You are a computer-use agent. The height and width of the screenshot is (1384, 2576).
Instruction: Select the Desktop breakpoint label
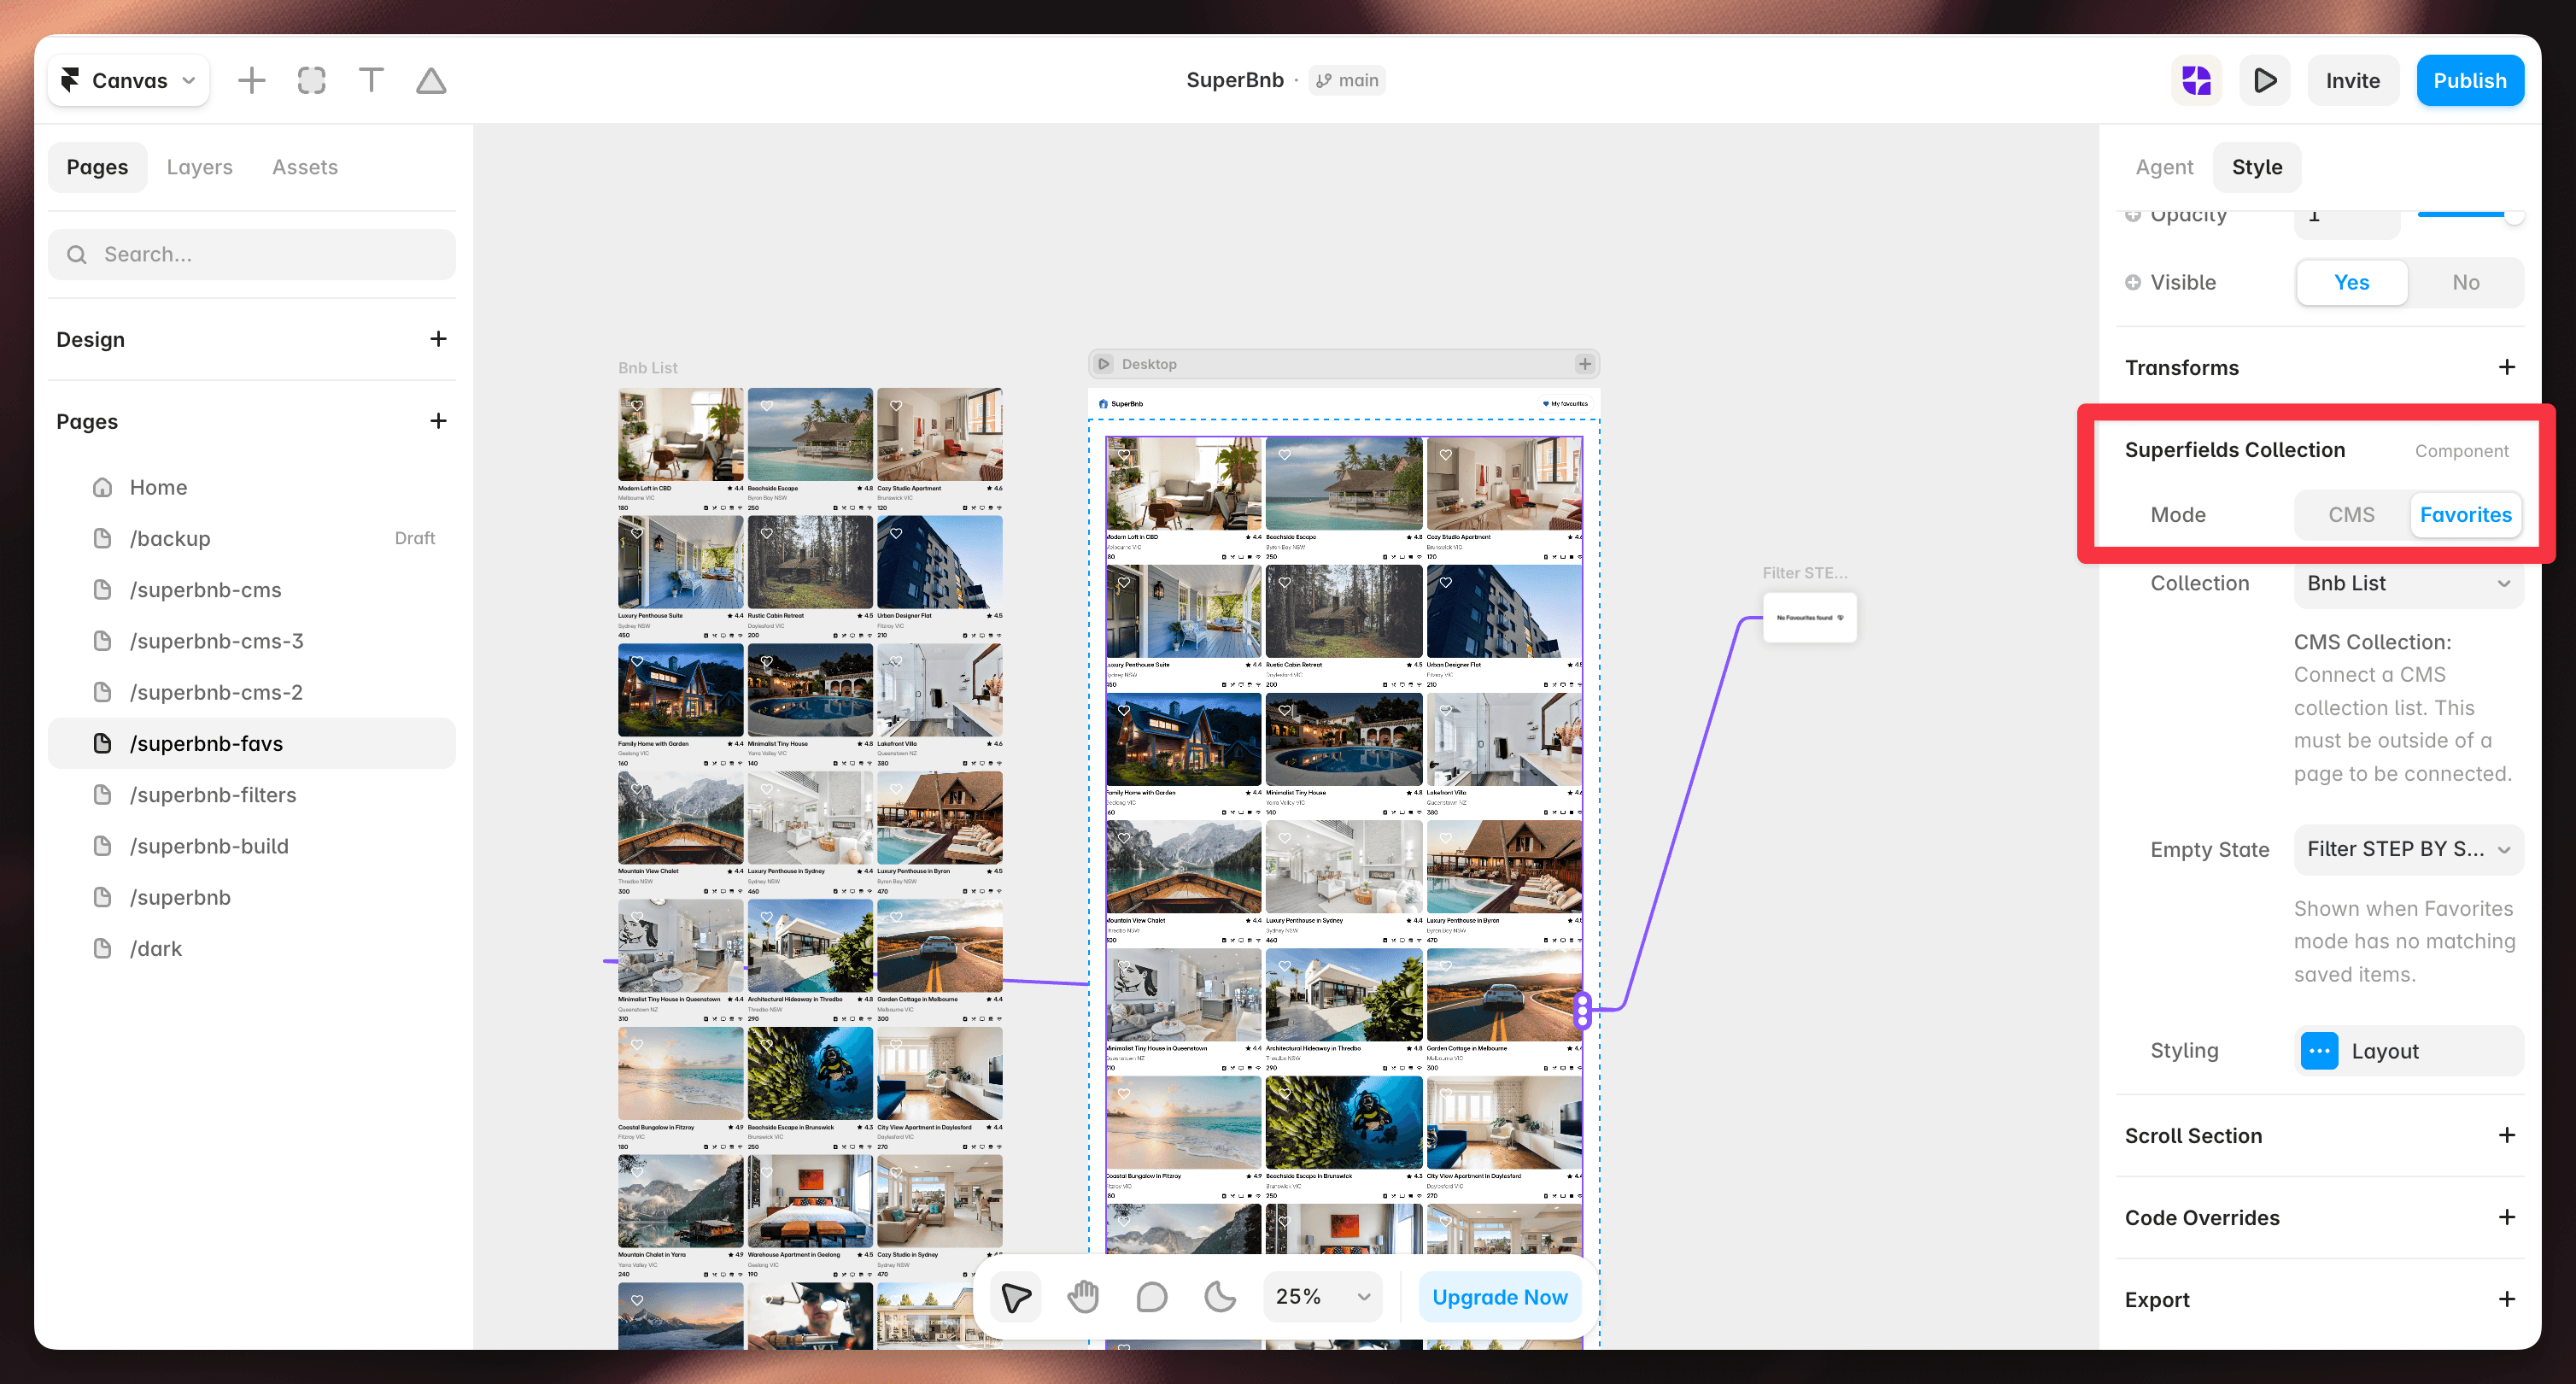coord(1149,364)
